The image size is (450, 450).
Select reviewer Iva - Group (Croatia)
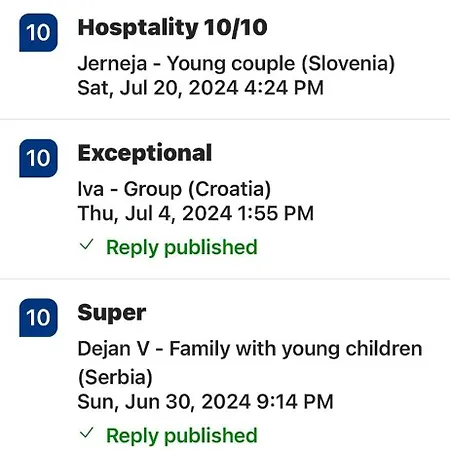[x=174, y=189]
